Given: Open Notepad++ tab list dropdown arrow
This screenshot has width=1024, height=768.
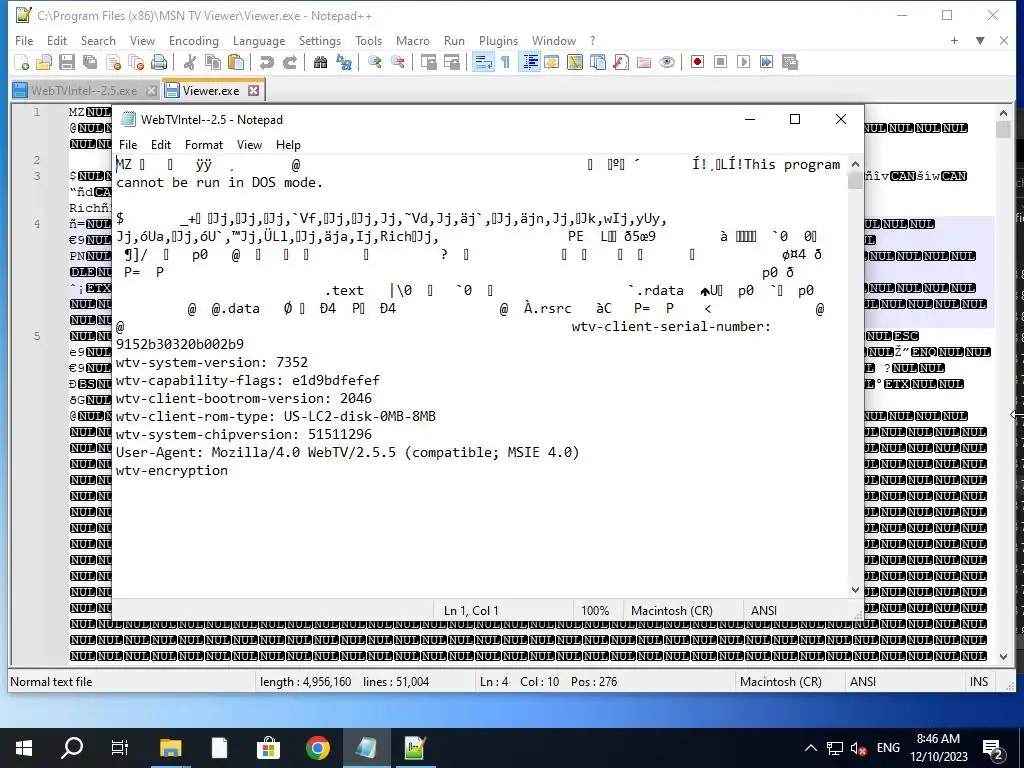Looking at the screenshot, I should point(980,40).
